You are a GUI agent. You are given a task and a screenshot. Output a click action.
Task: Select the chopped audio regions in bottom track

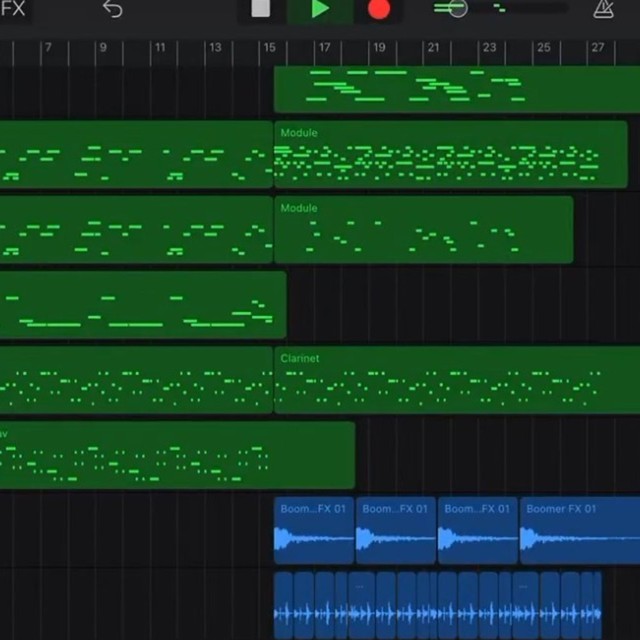coord(438,606)
